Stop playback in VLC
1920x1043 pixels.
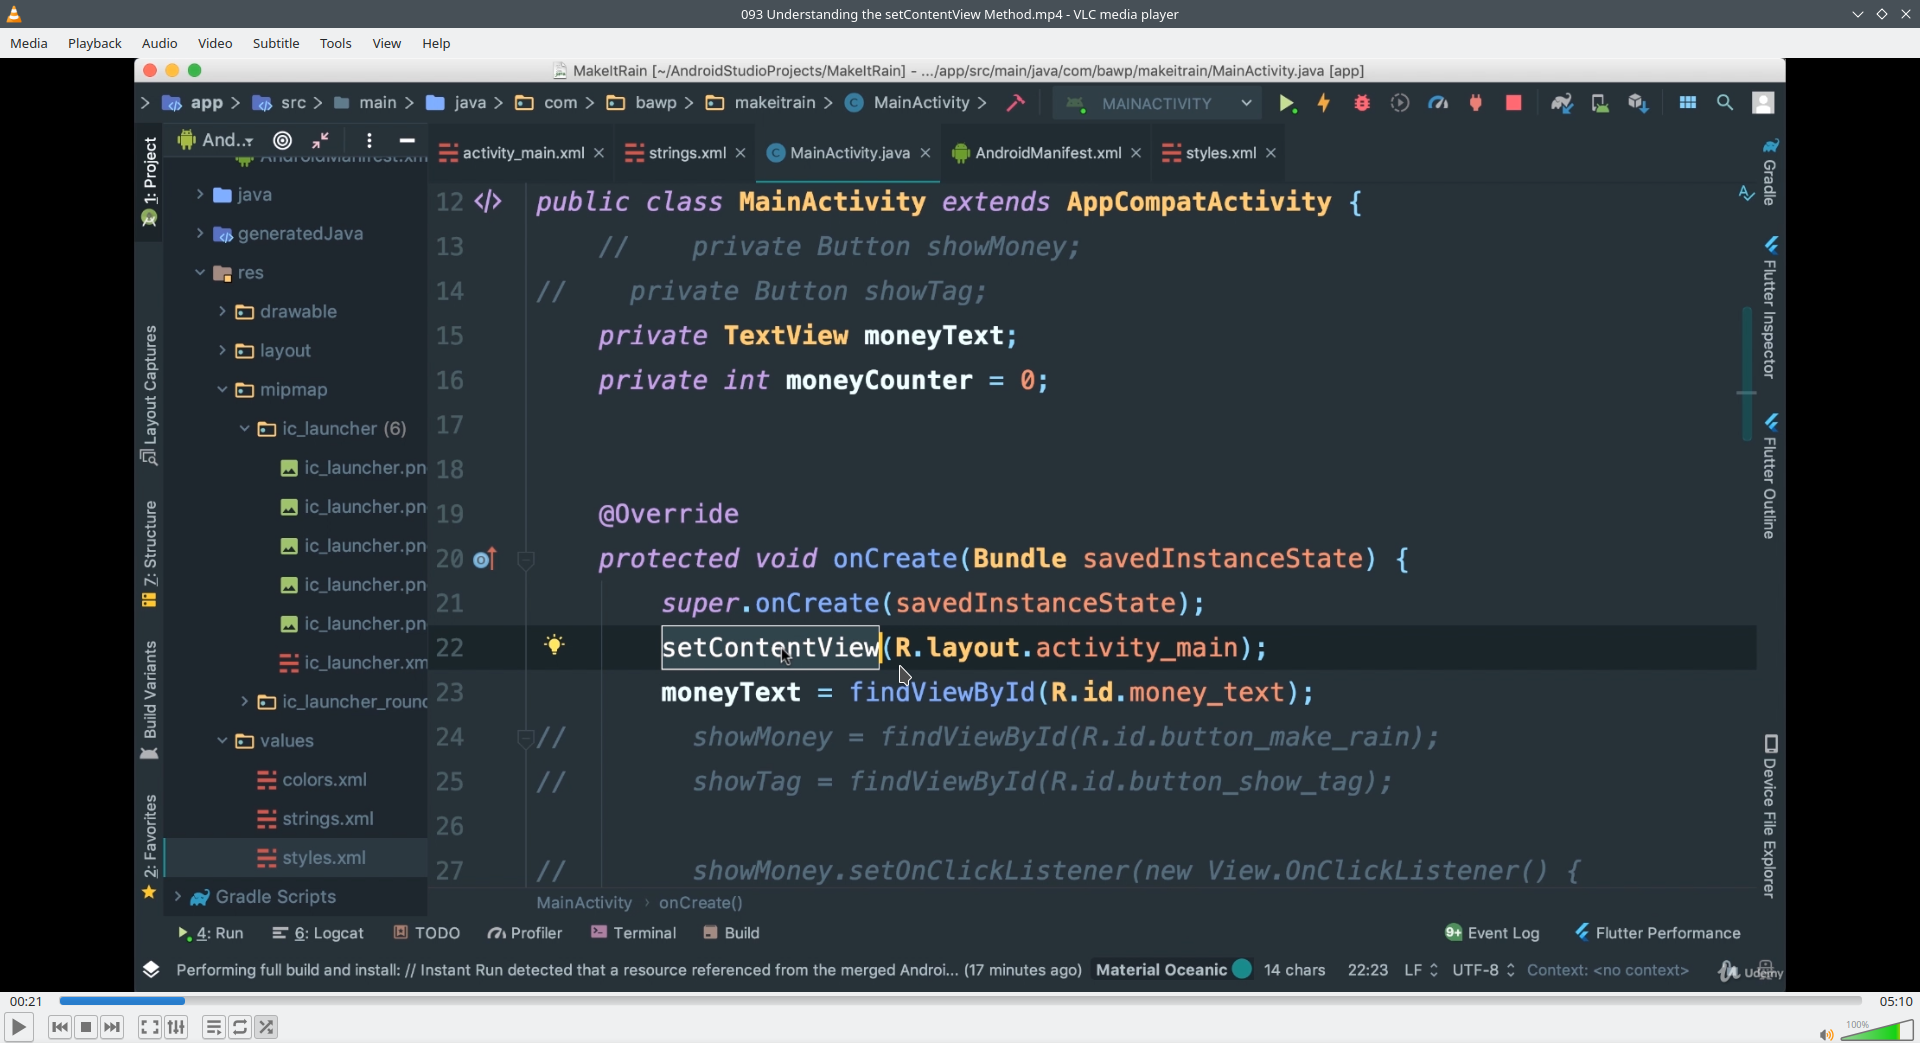point(86,1027)
